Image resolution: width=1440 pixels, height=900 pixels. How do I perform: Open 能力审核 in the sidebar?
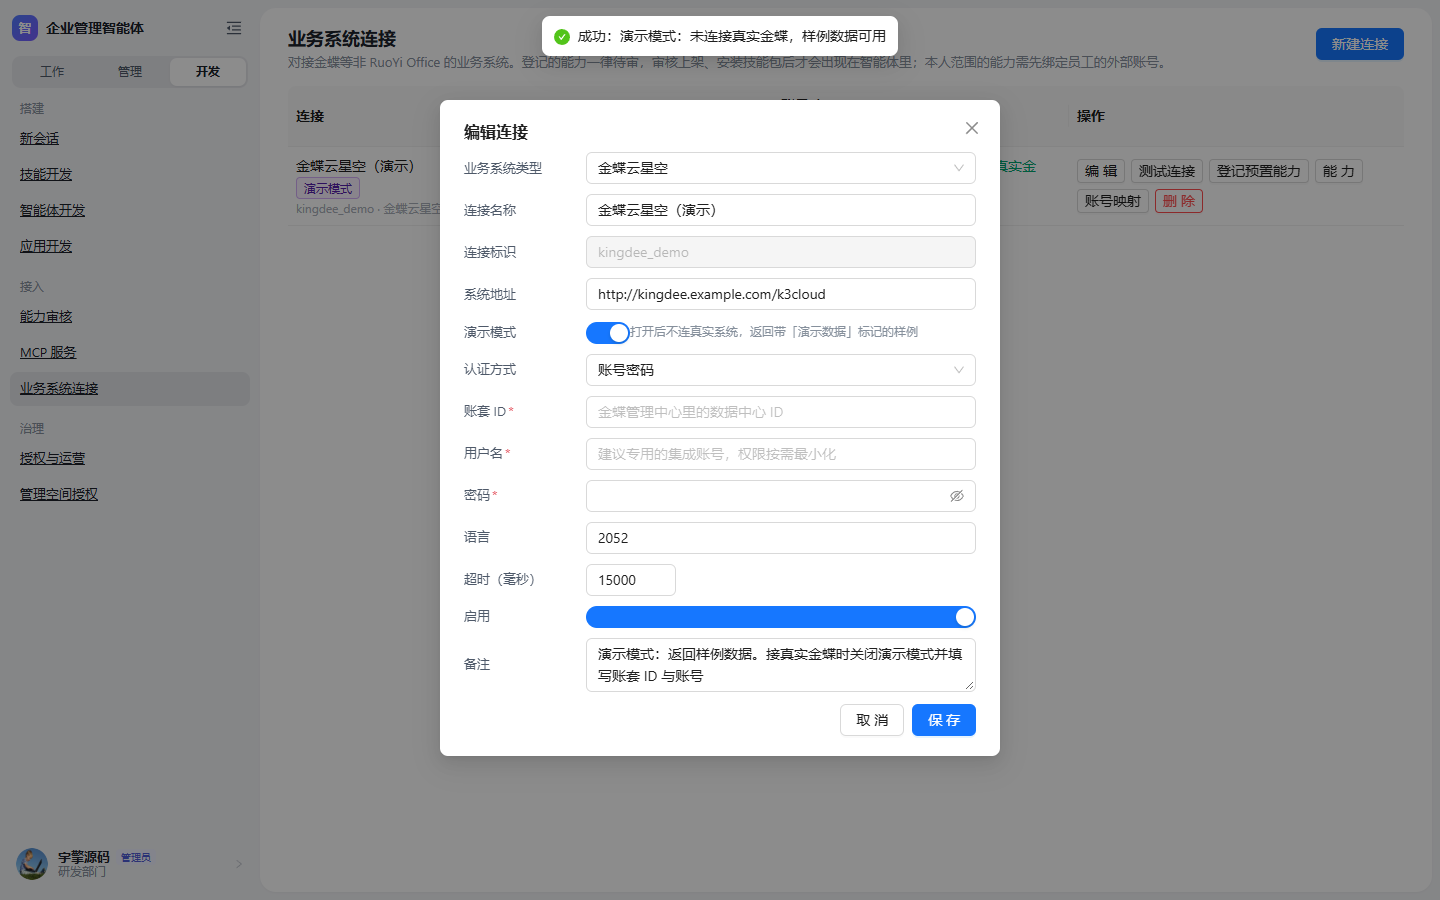46,317
